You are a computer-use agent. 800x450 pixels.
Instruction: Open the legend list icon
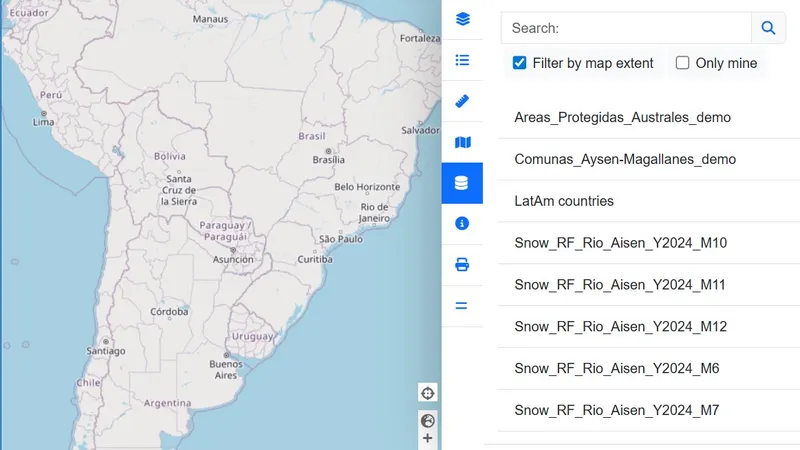coord(462,60)
